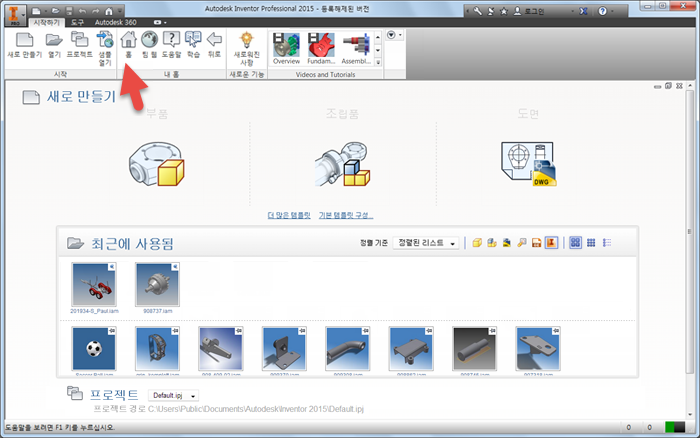Click the 로그인 sign-in button
This screenshot has width=700, height=438.
[529, 11]
